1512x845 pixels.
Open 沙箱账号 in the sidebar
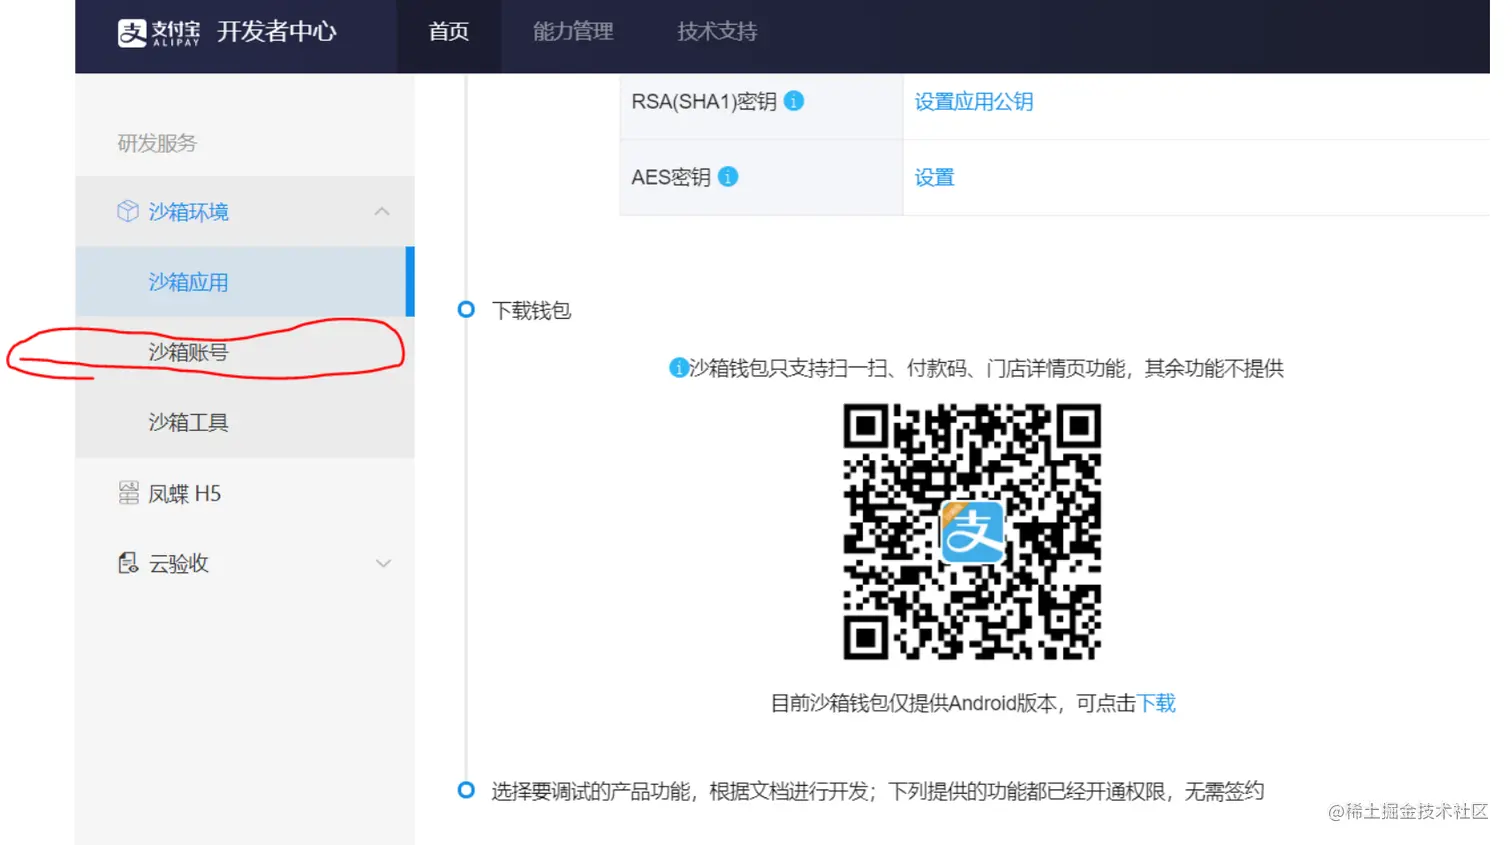[x=245, y=352]
